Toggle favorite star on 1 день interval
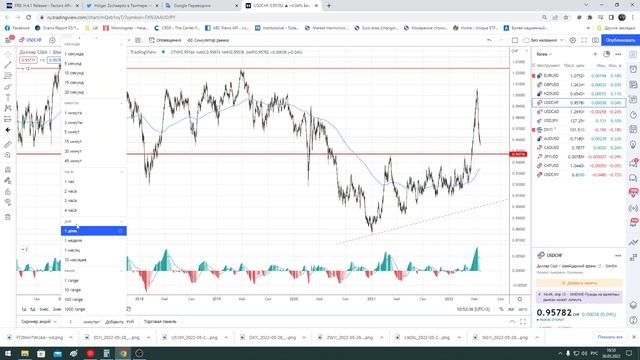The image size is (640, 360). tap(120, 231)
